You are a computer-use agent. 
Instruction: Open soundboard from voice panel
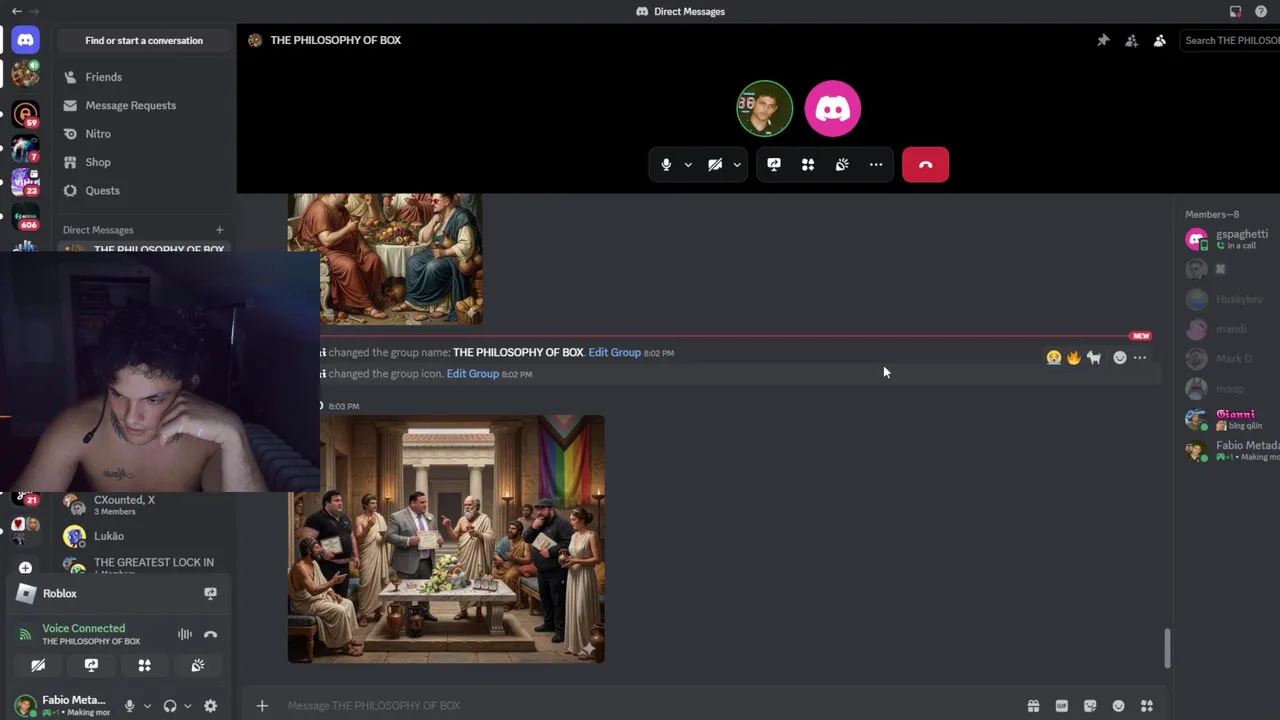[x=198, y=665]
